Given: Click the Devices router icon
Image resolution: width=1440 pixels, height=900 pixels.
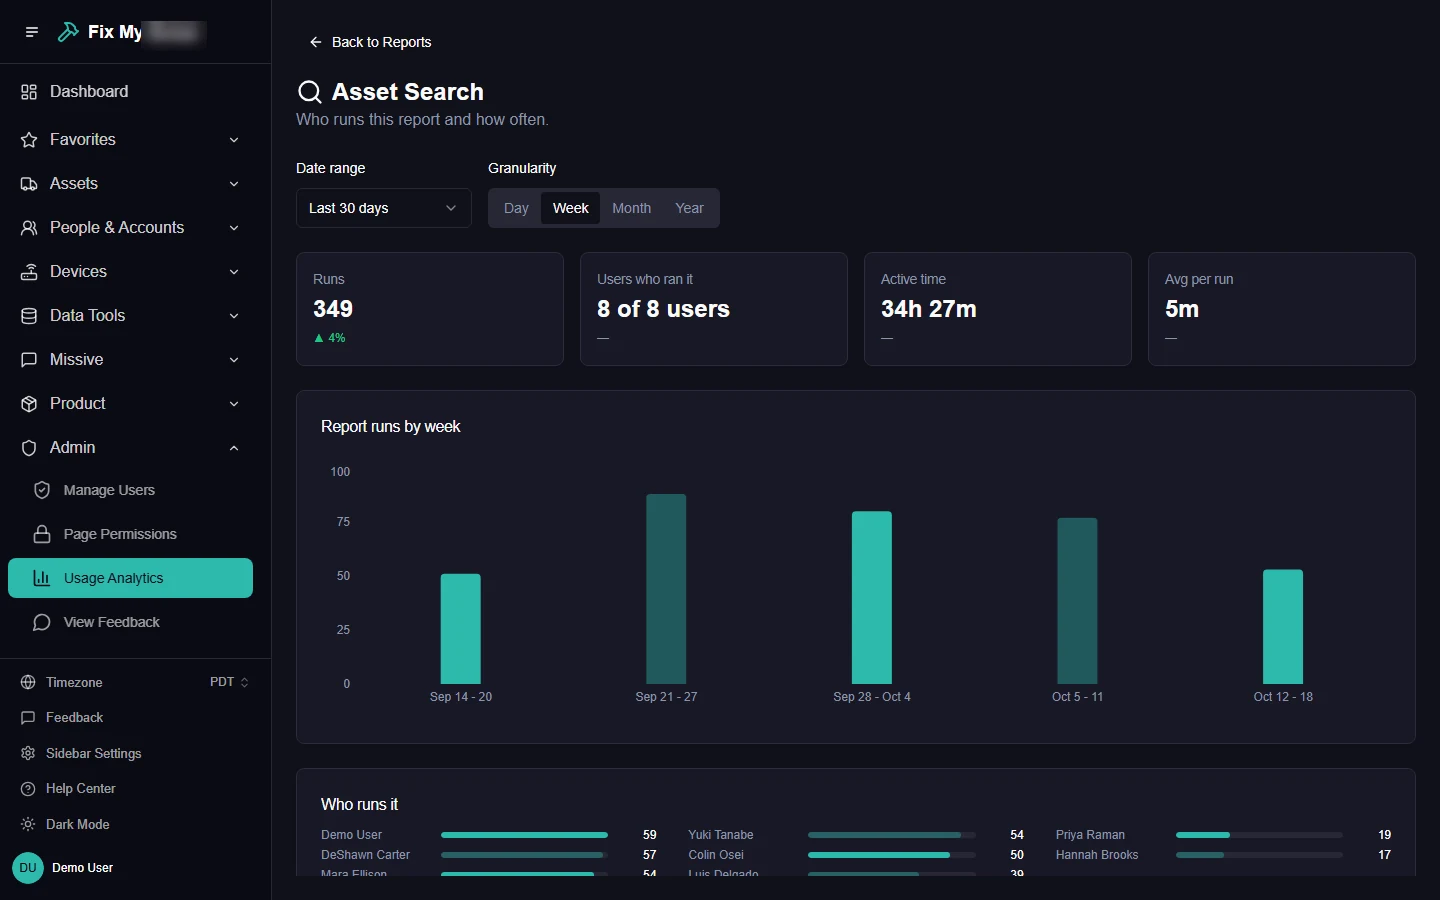Looking at the screenshot, I should [29, 272].
